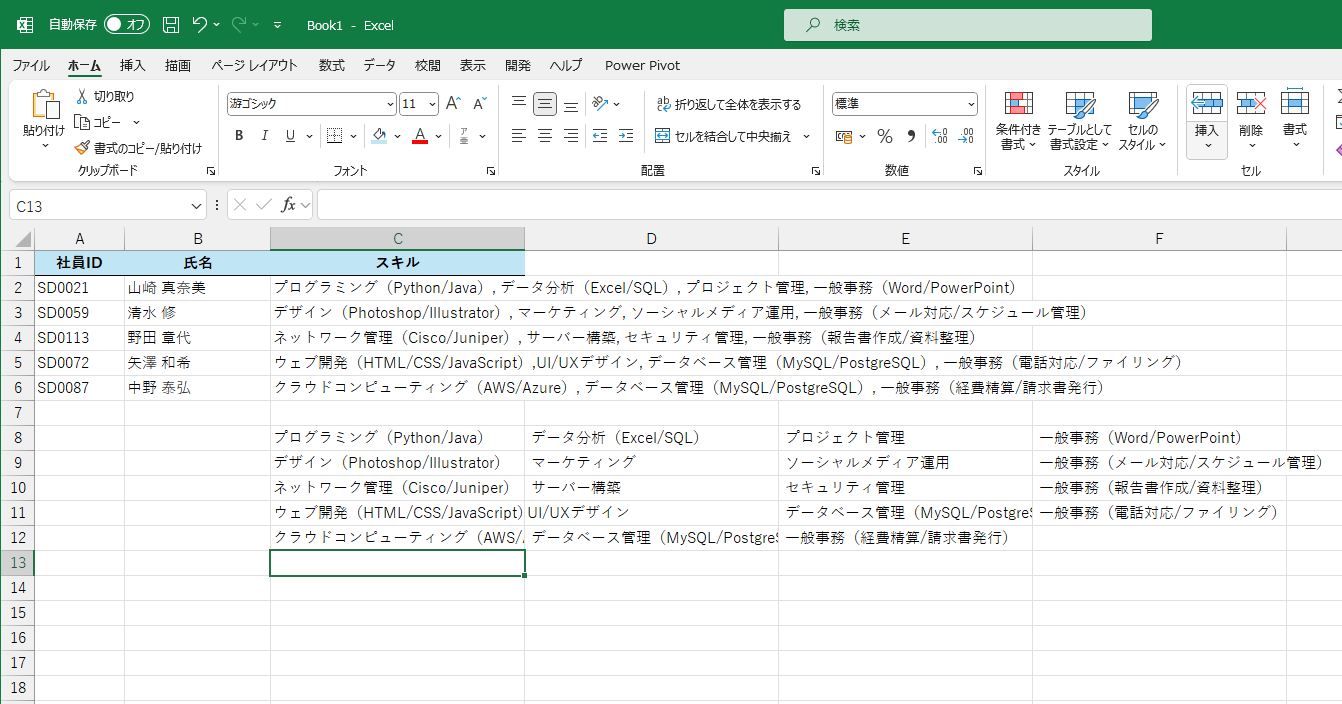Screen dimensions: 1342x704
Task: Open Cell Styles (セルのスタイル)
Action: coord(1142,121)
